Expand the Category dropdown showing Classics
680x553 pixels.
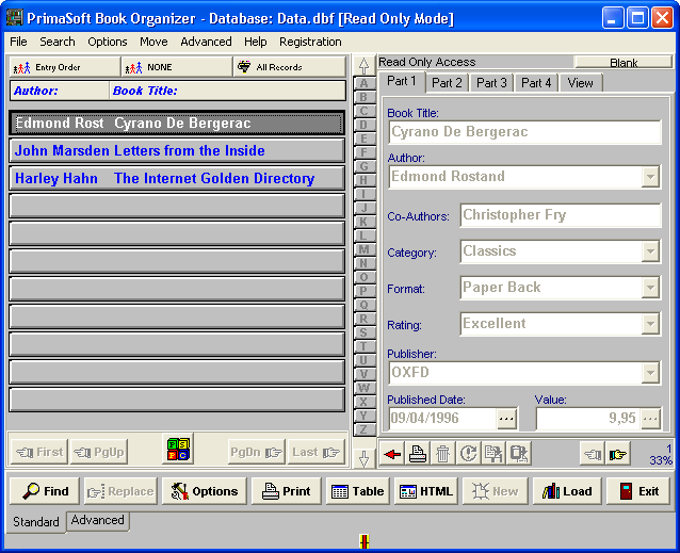click(650, 252)
